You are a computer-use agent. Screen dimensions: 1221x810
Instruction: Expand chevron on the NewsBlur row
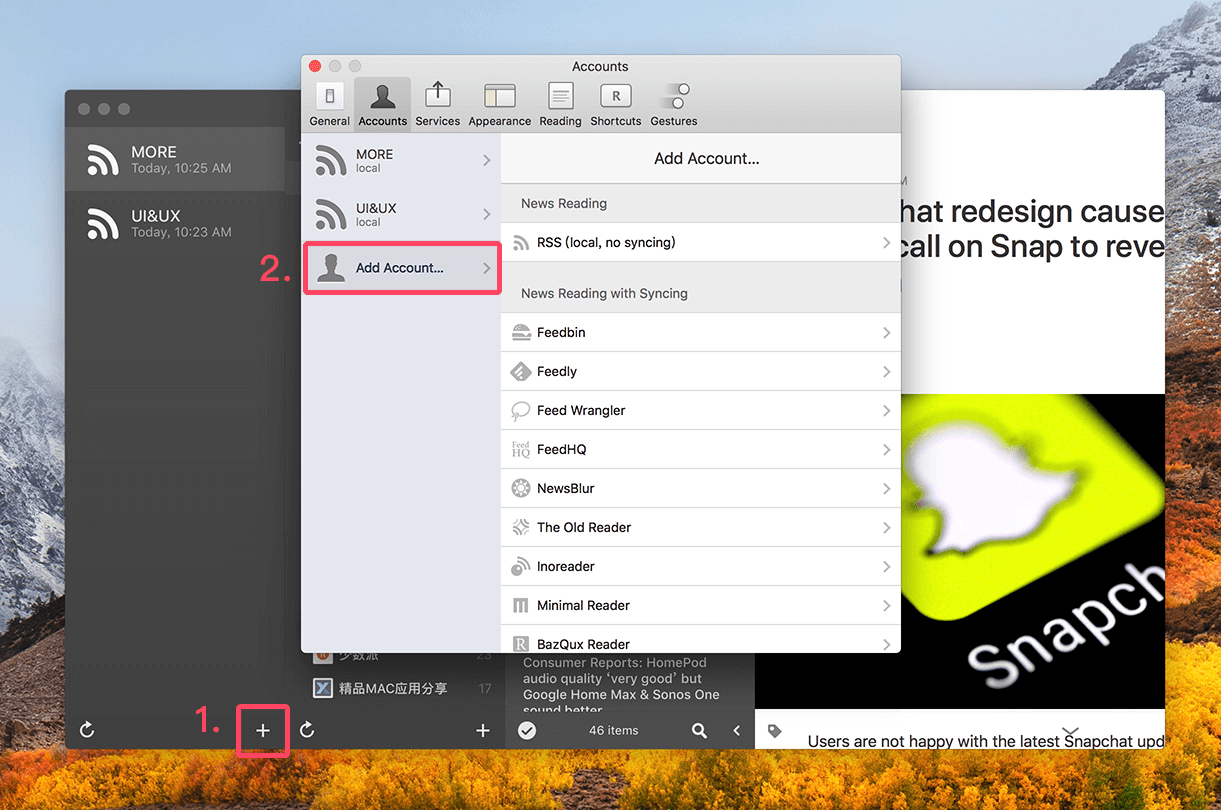coord(887,488)
